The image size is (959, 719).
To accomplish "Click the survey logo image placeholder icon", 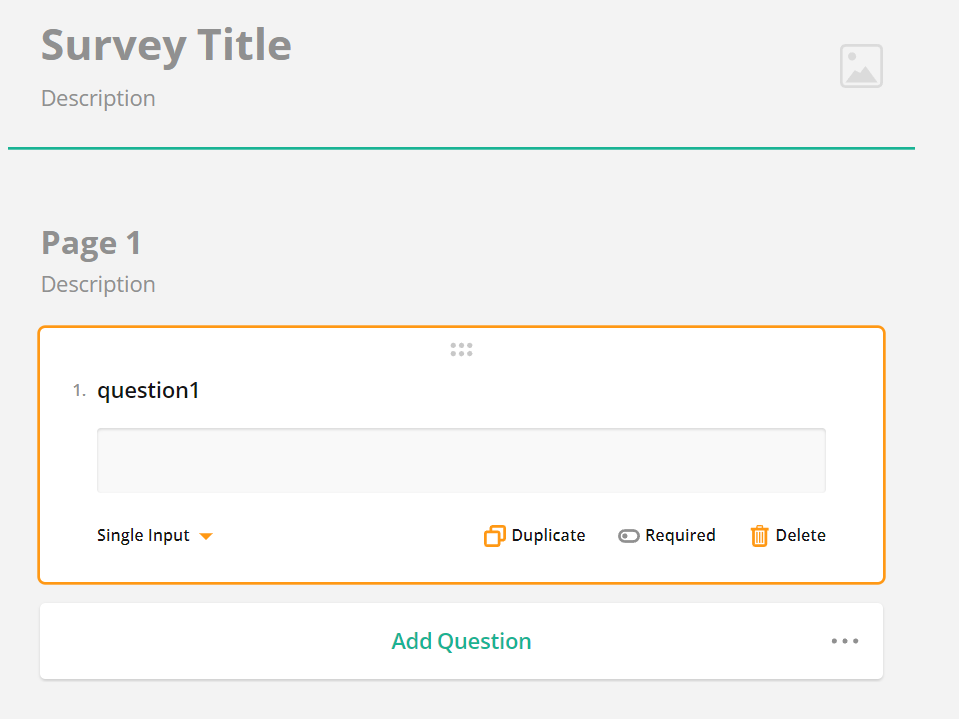I will click(860, 65).
